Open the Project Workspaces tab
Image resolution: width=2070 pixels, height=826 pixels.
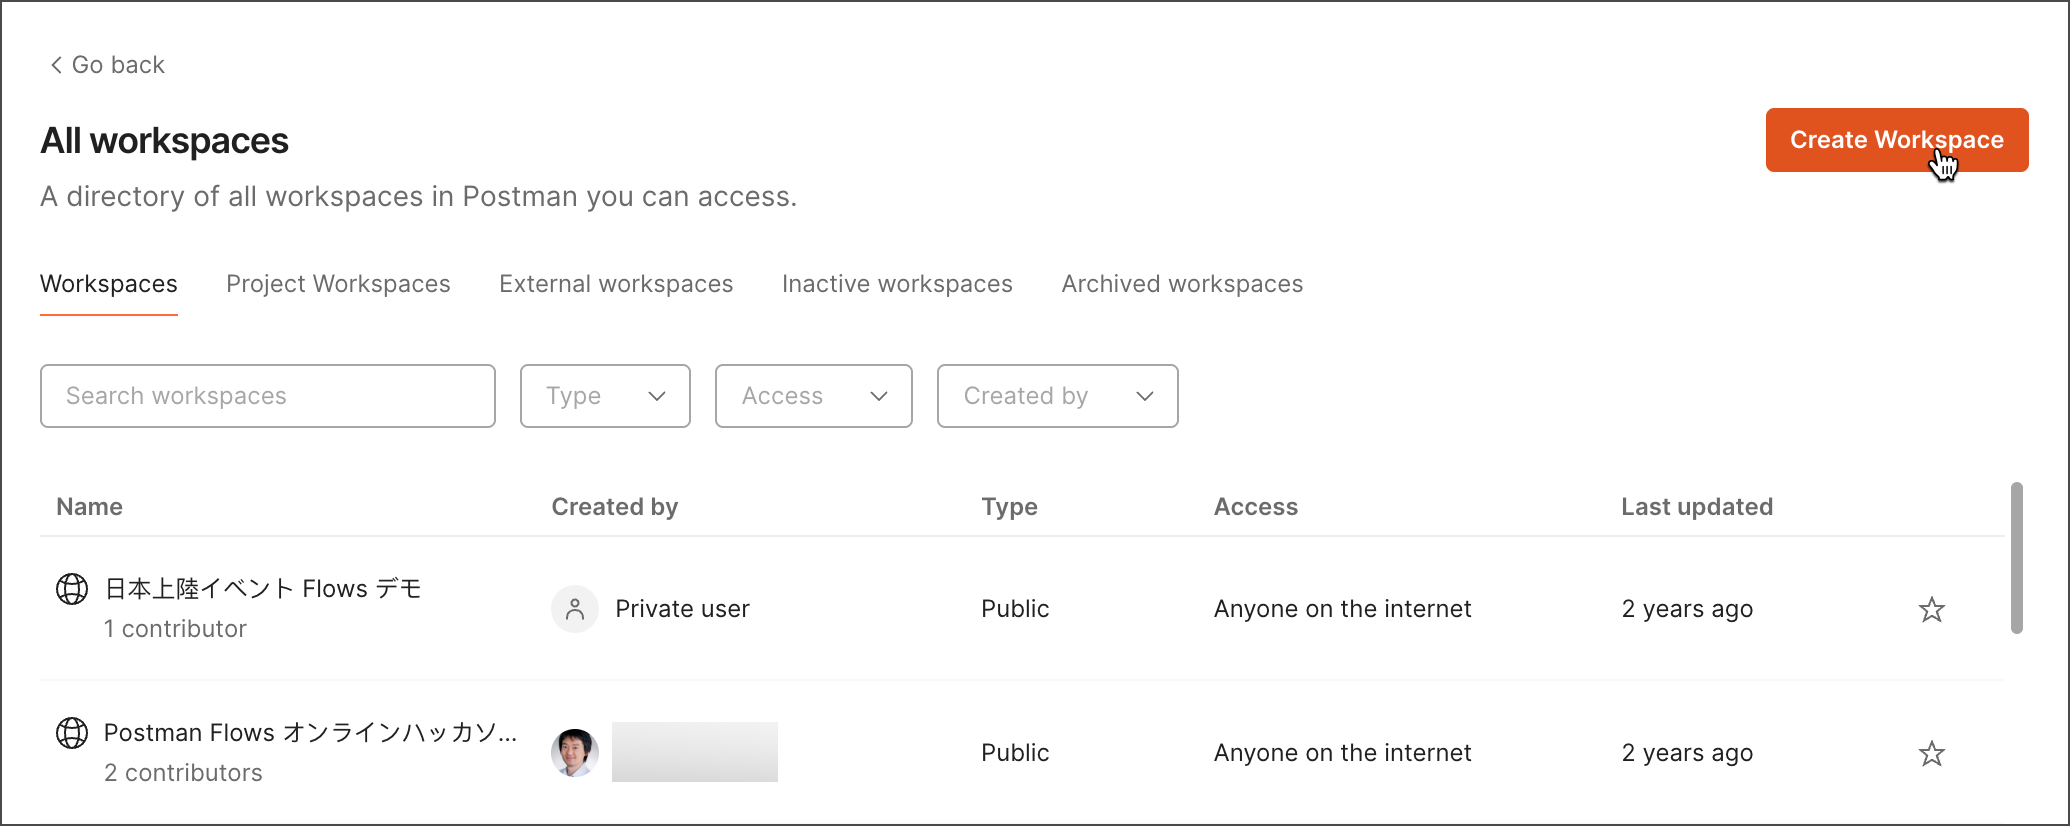338,284
